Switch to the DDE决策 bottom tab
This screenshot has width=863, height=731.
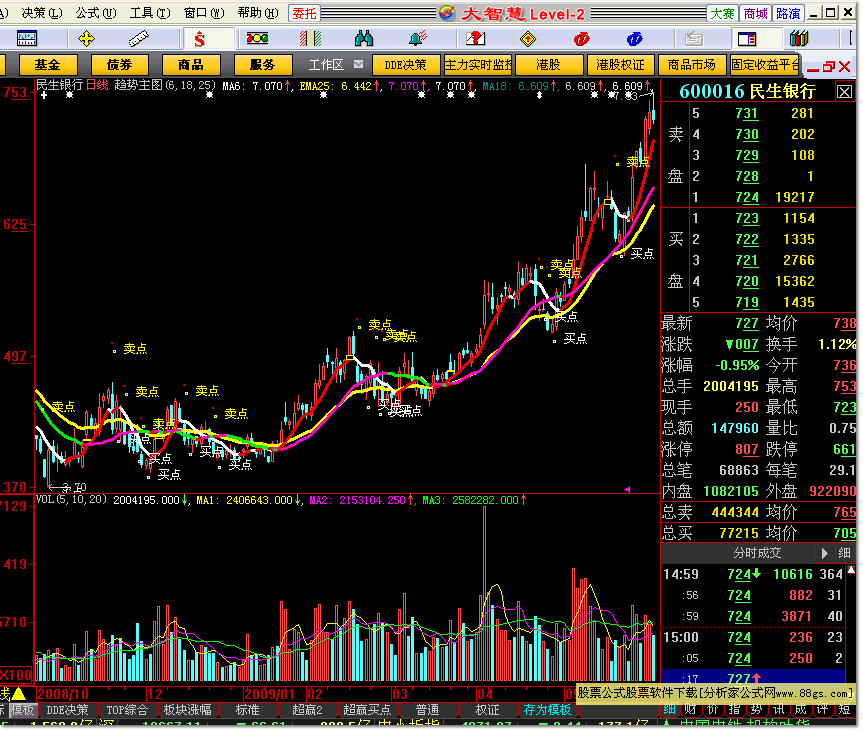[67, 710]
